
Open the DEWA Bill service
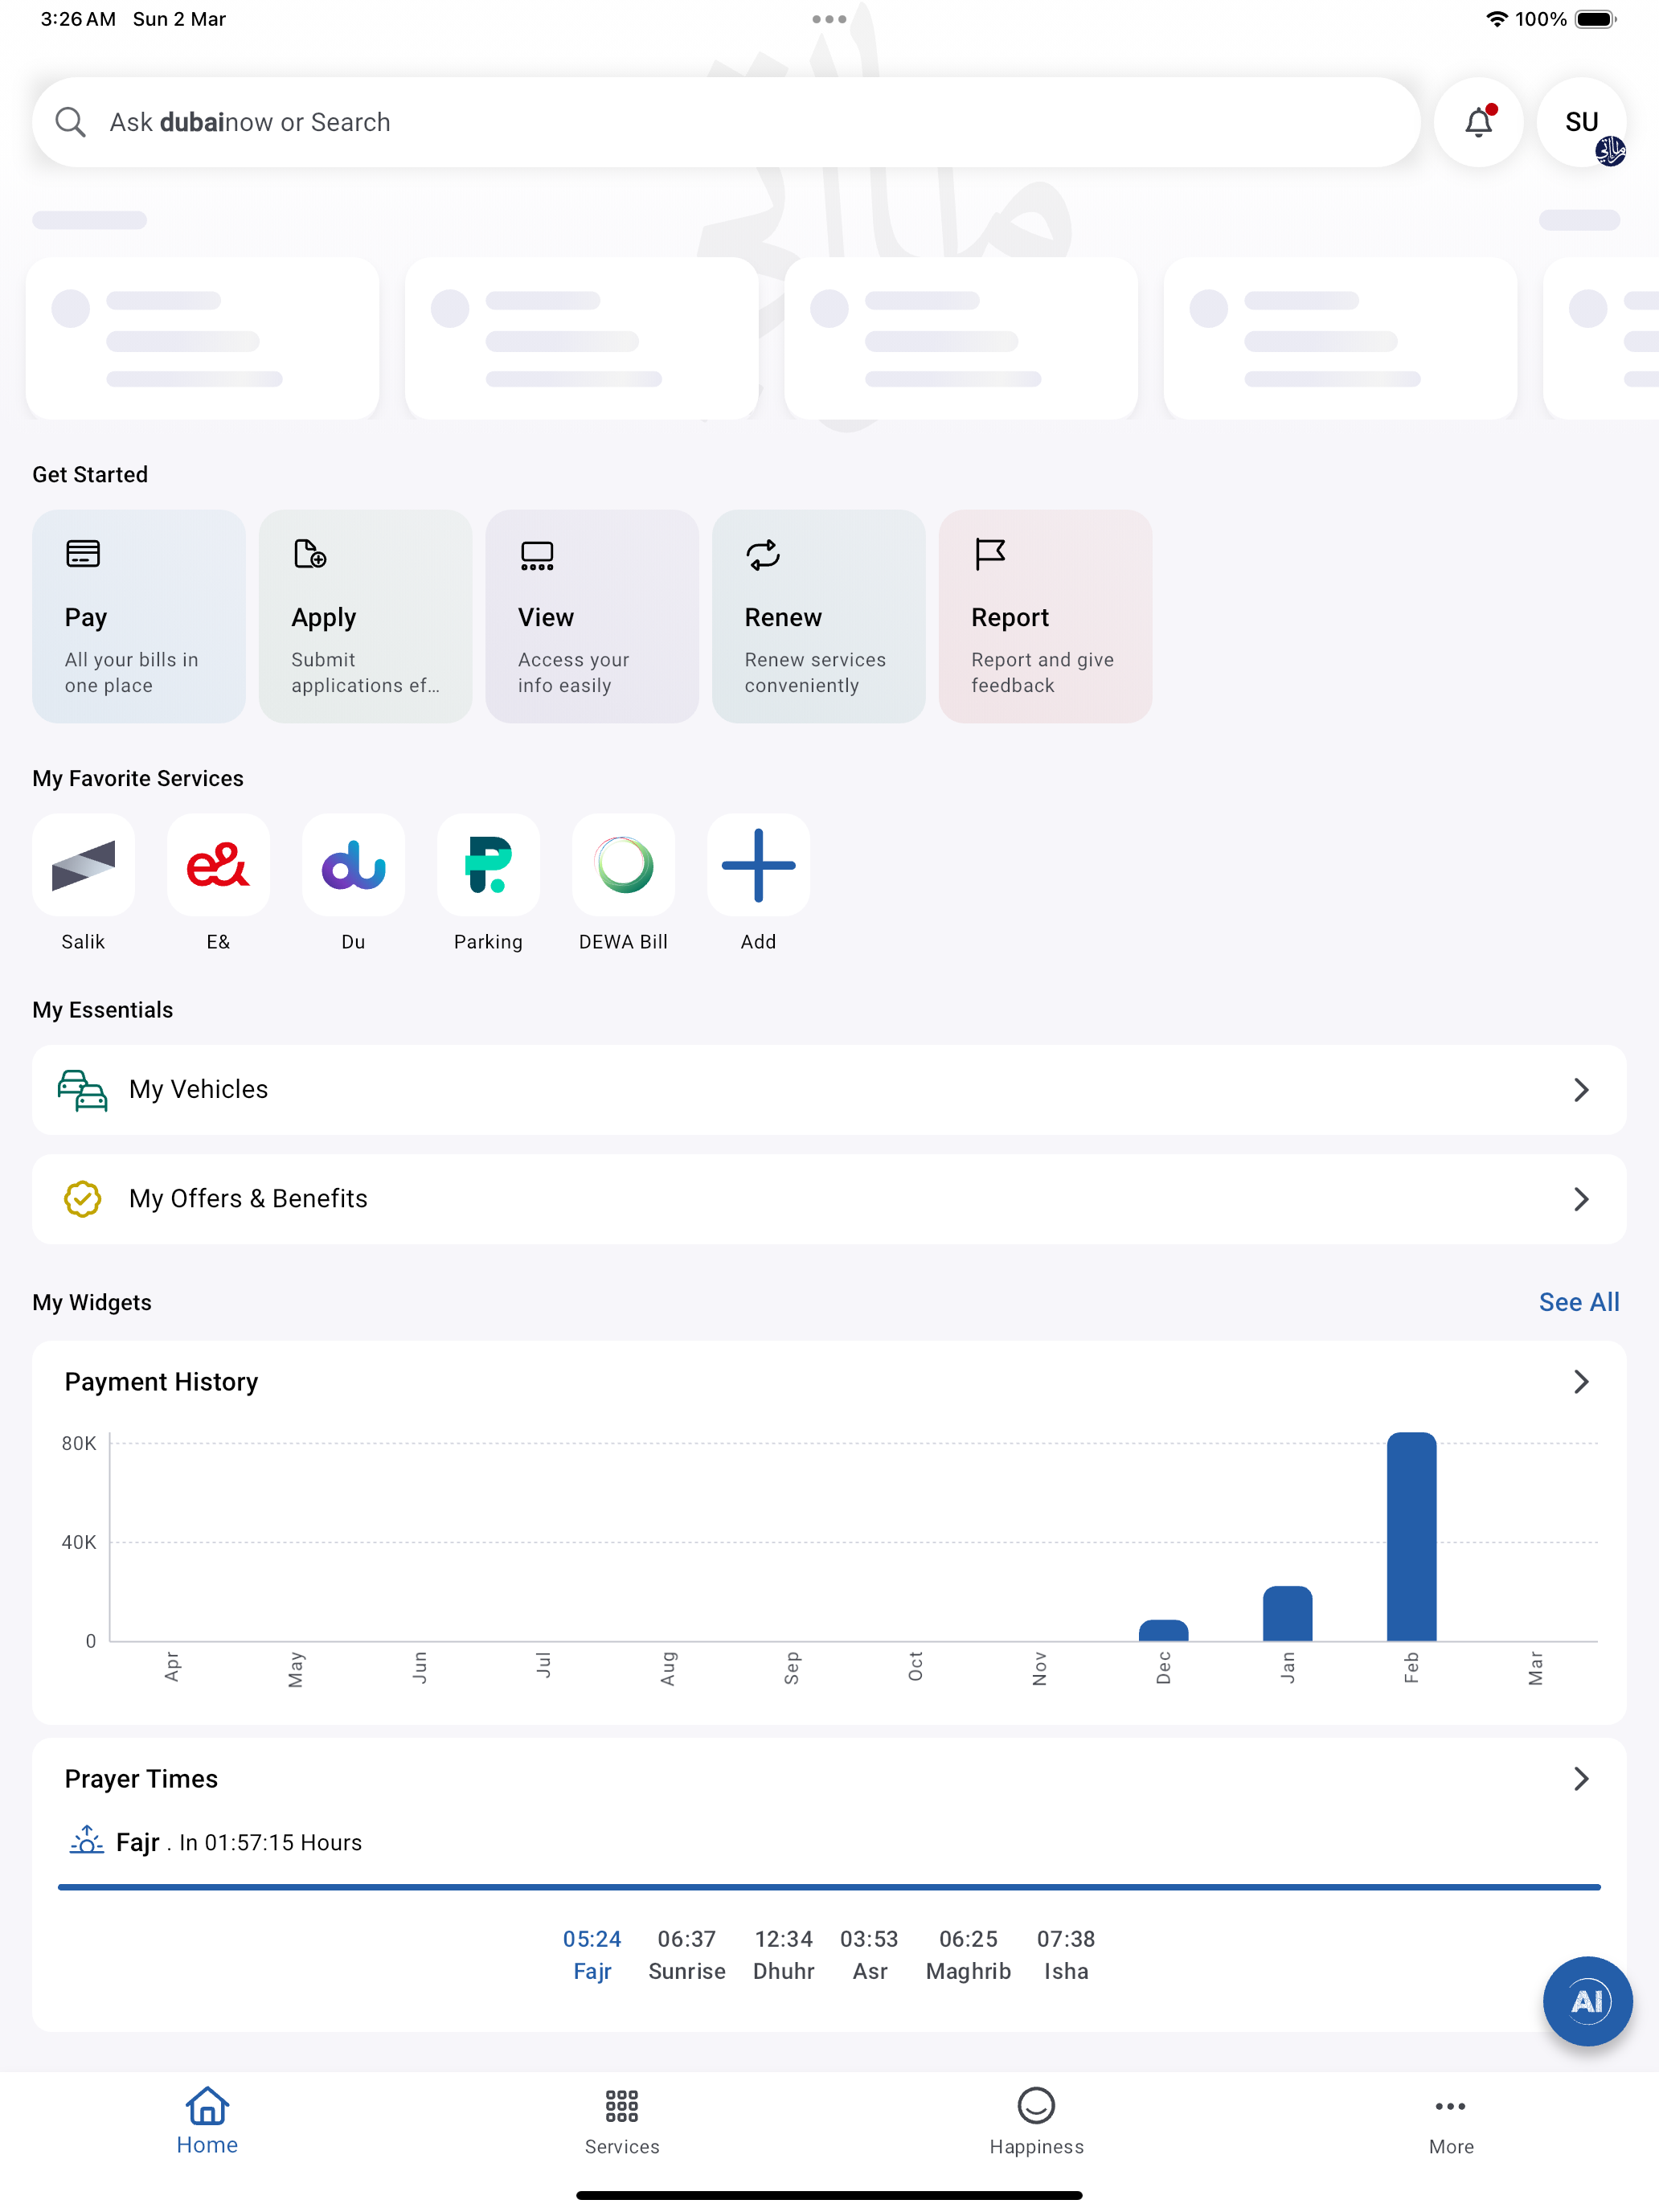(623, 864)
